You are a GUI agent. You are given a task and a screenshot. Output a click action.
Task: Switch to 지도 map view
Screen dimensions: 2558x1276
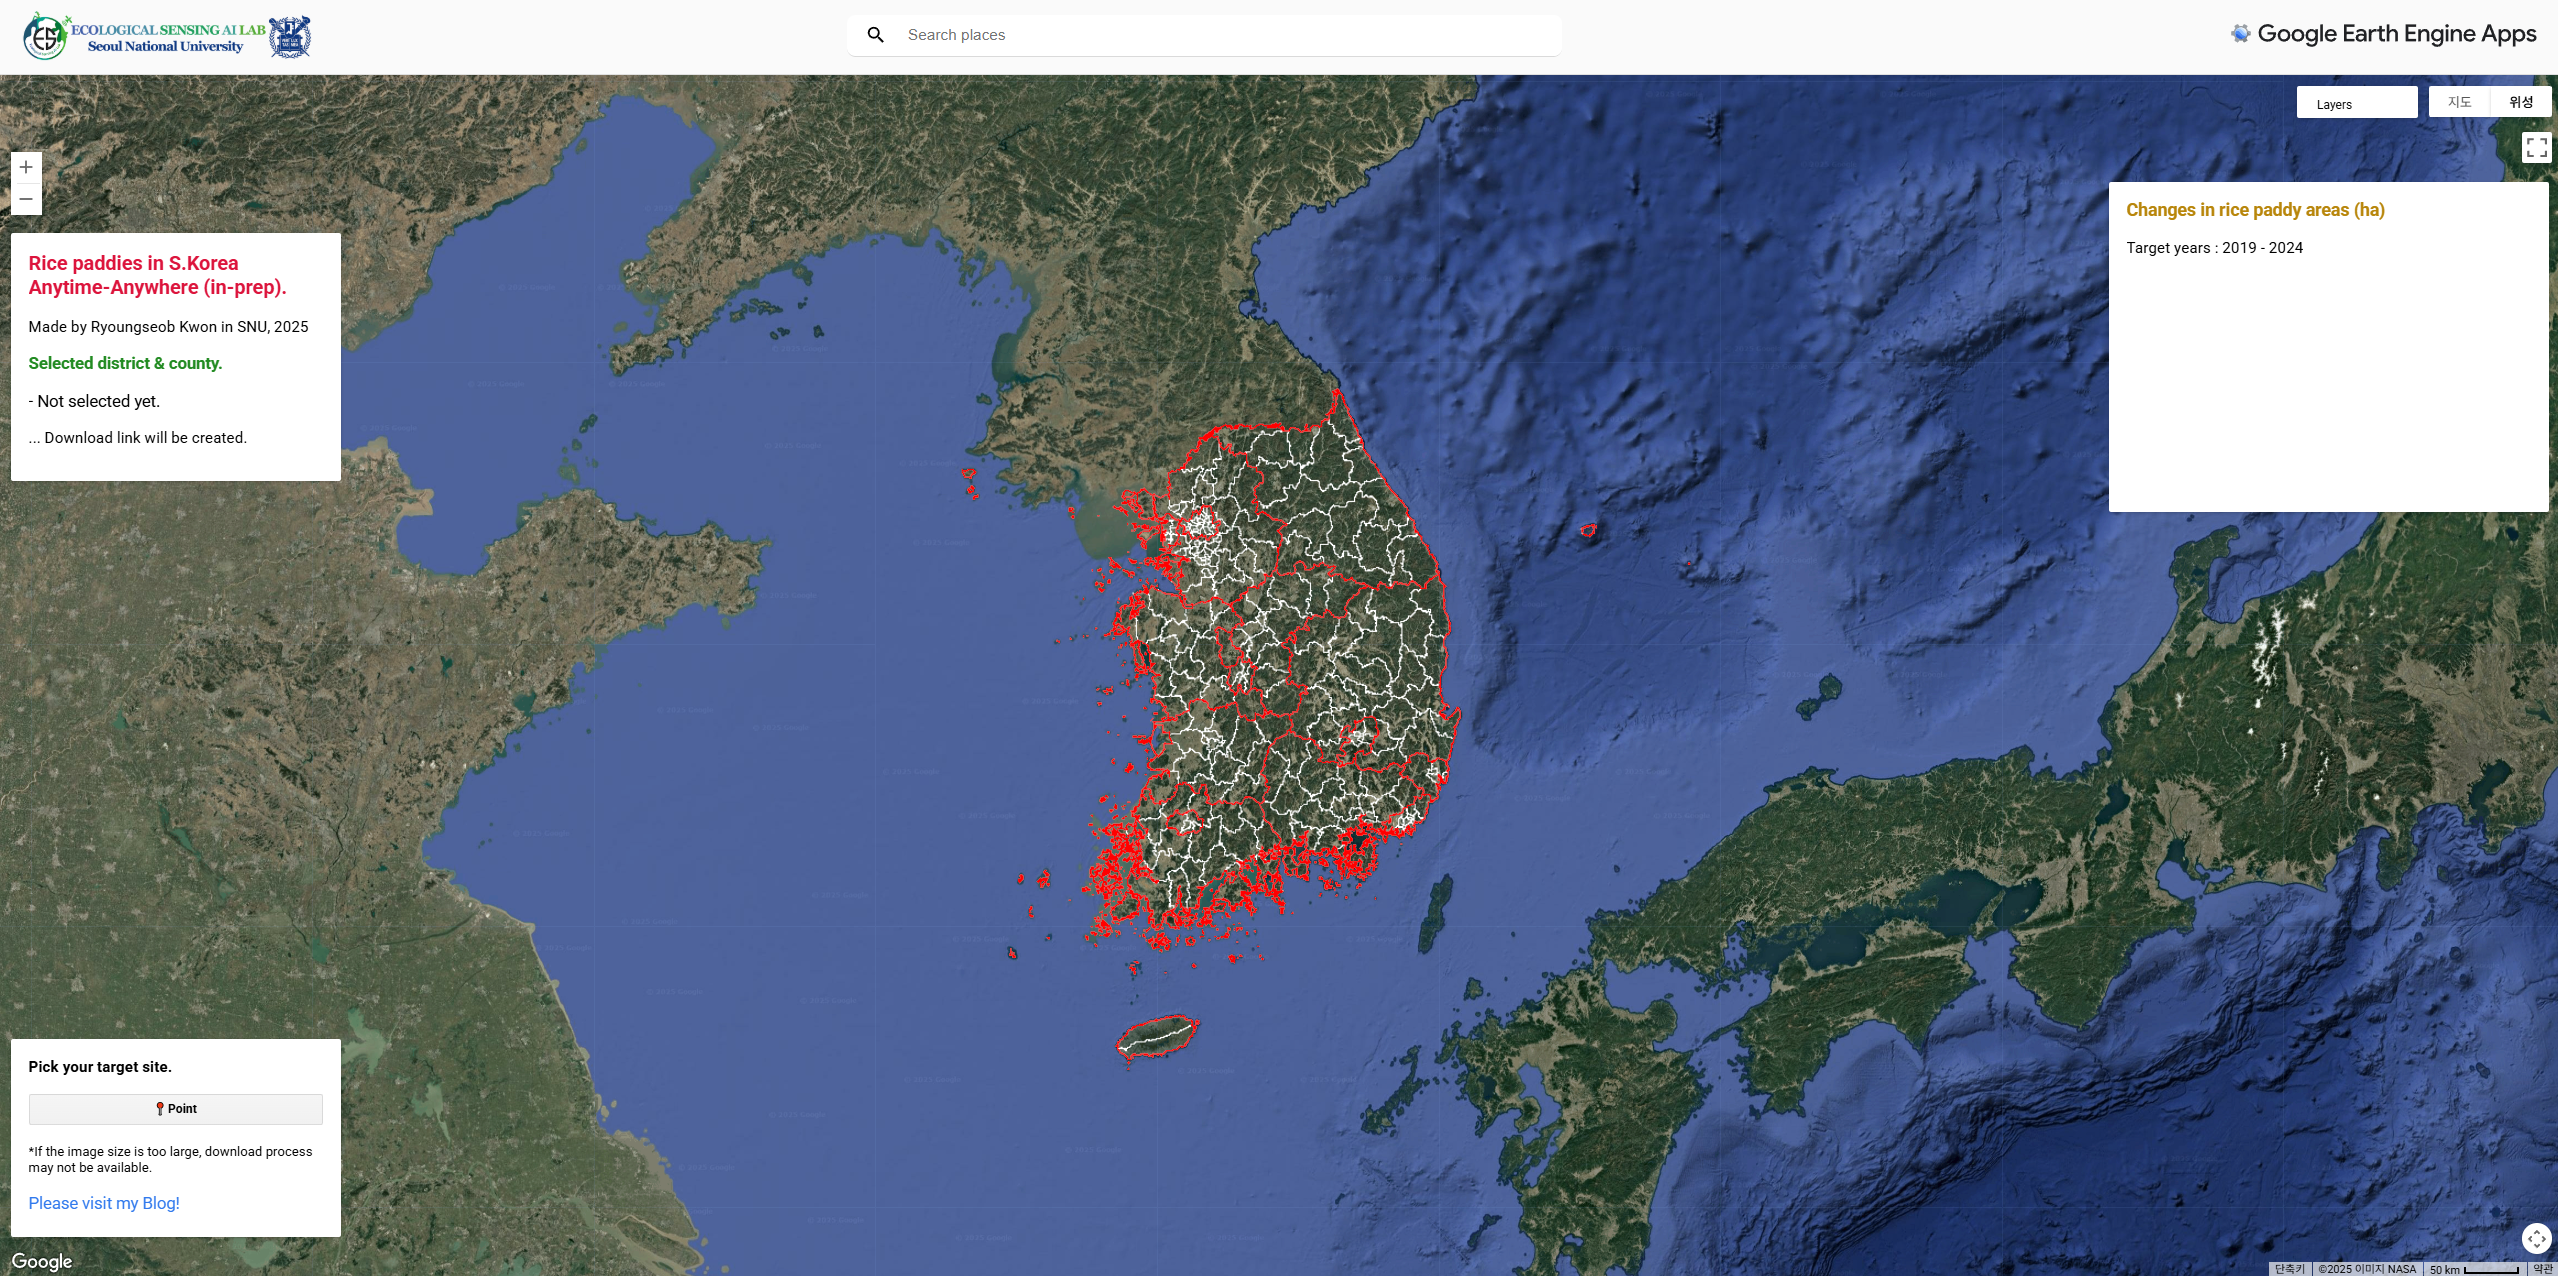(x=2459, y=102)
